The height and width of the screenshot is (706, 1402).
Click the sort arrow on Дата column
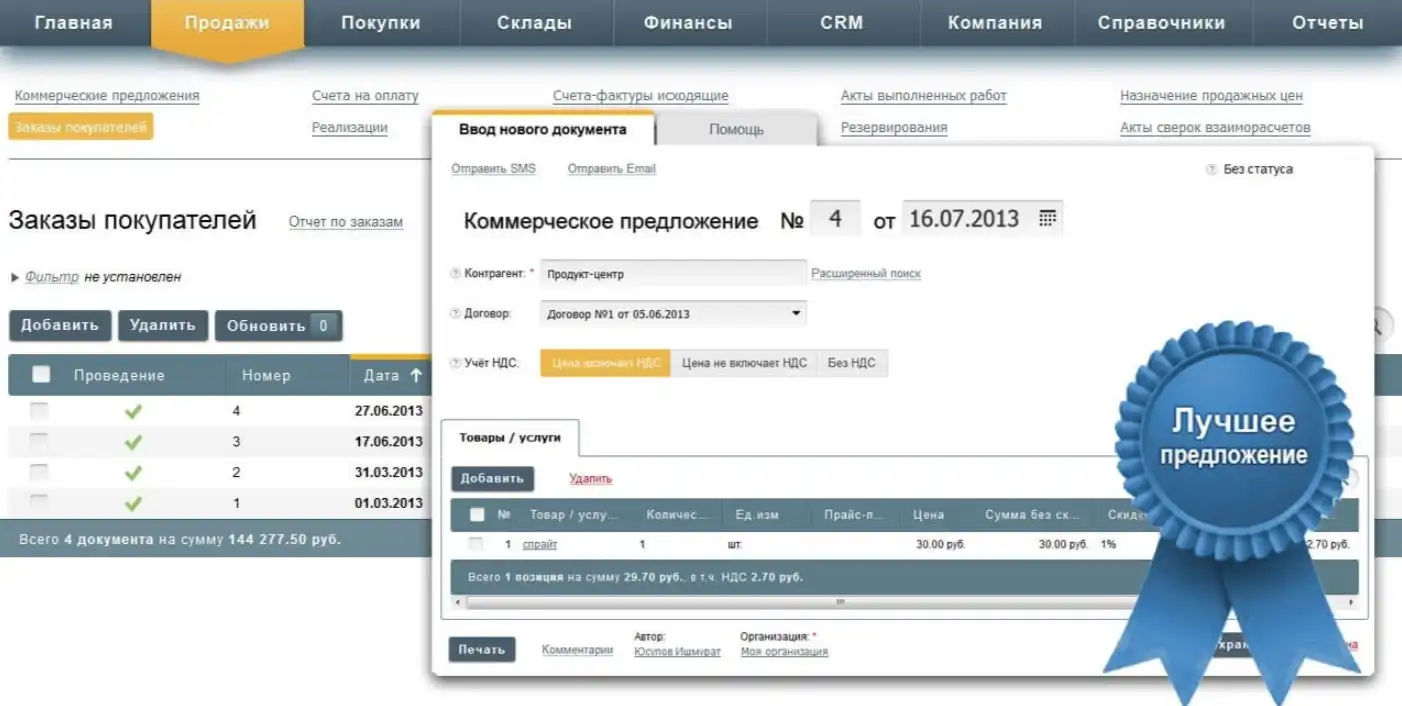click(x=416, y=374)
